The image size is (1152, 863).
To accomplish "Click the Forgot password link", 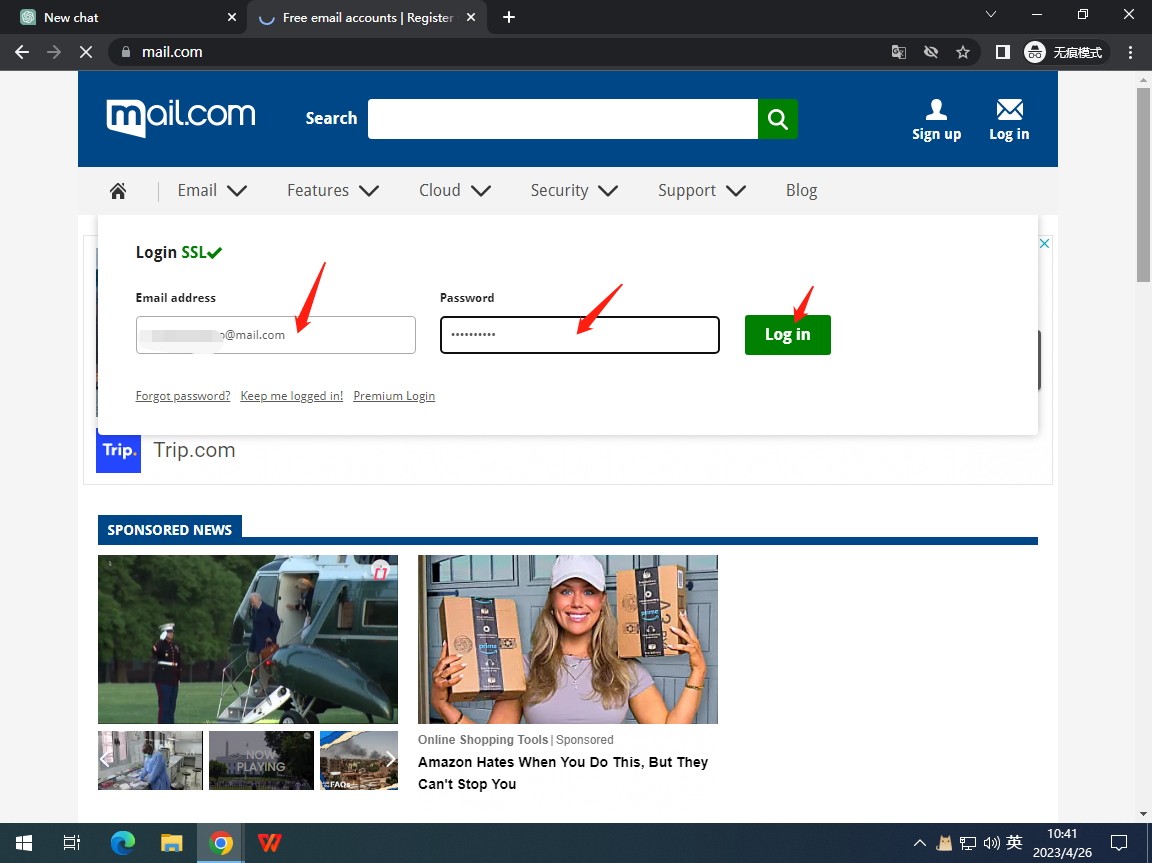I will [183, 396].
